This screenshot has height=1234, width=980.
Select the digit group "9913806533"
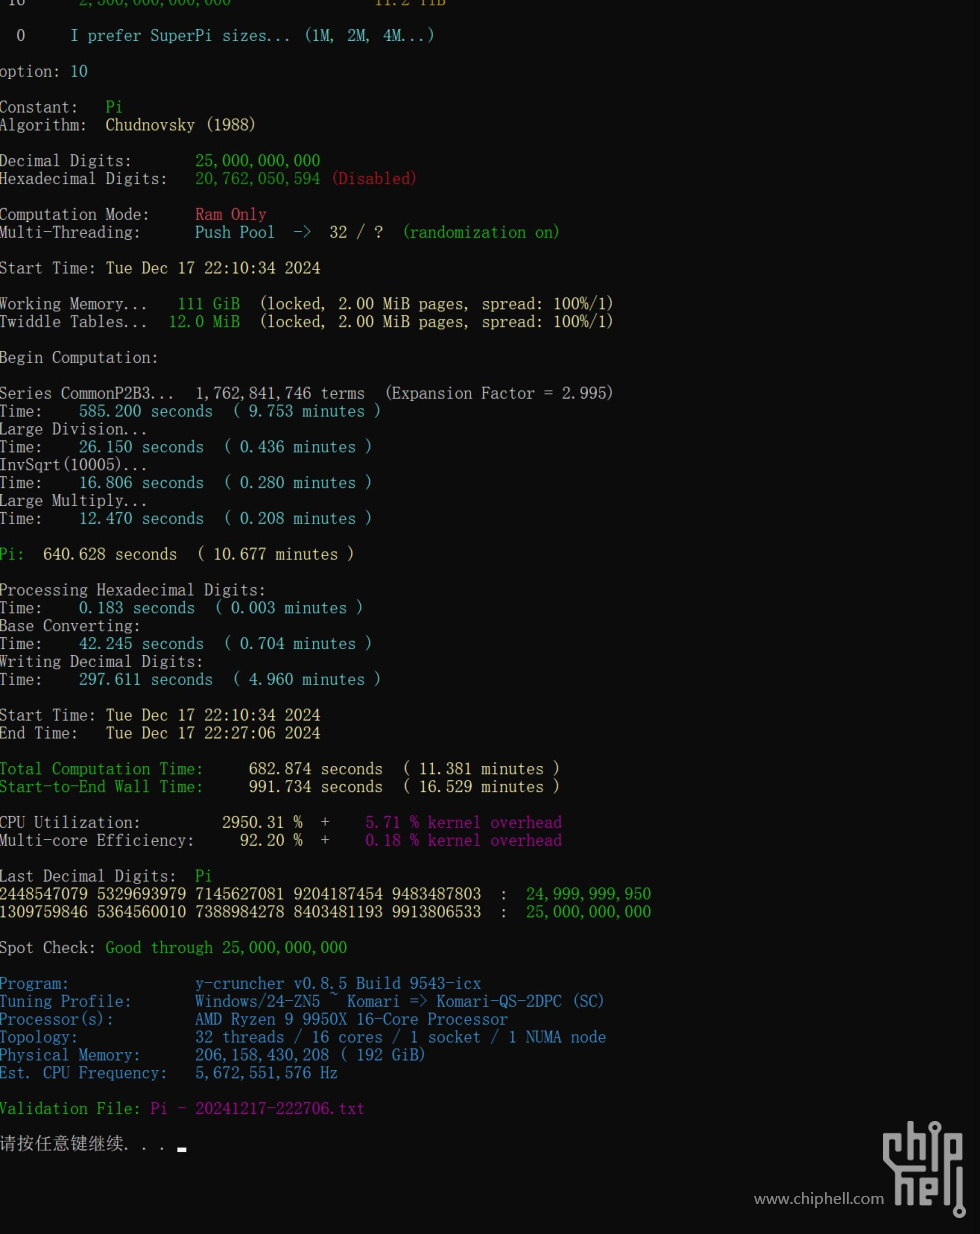point(436,913)
